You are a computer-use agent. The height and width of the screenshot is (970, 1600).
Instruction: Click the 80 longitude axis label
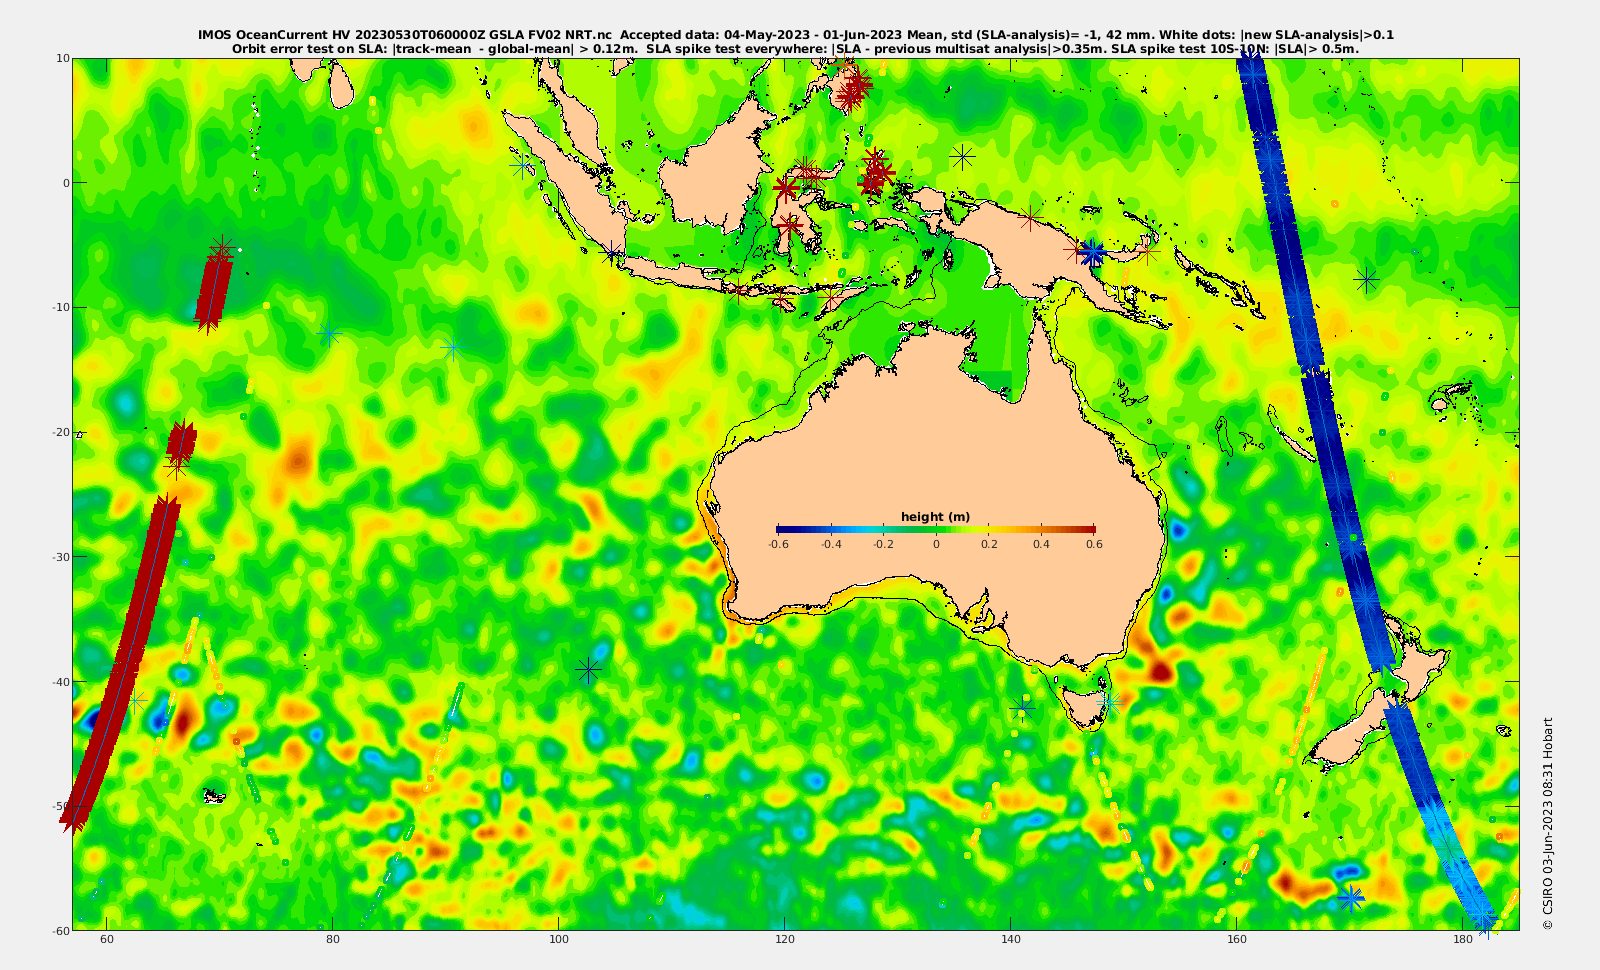tap(333, 939)
